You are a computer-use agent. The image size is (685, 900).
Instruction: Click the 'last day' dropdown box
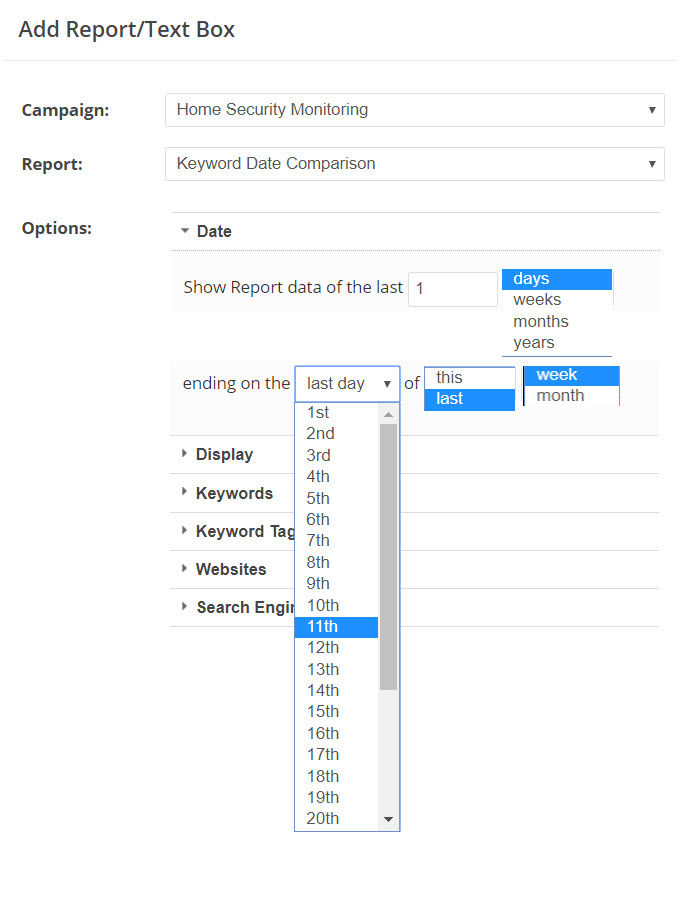click(347, 384)
